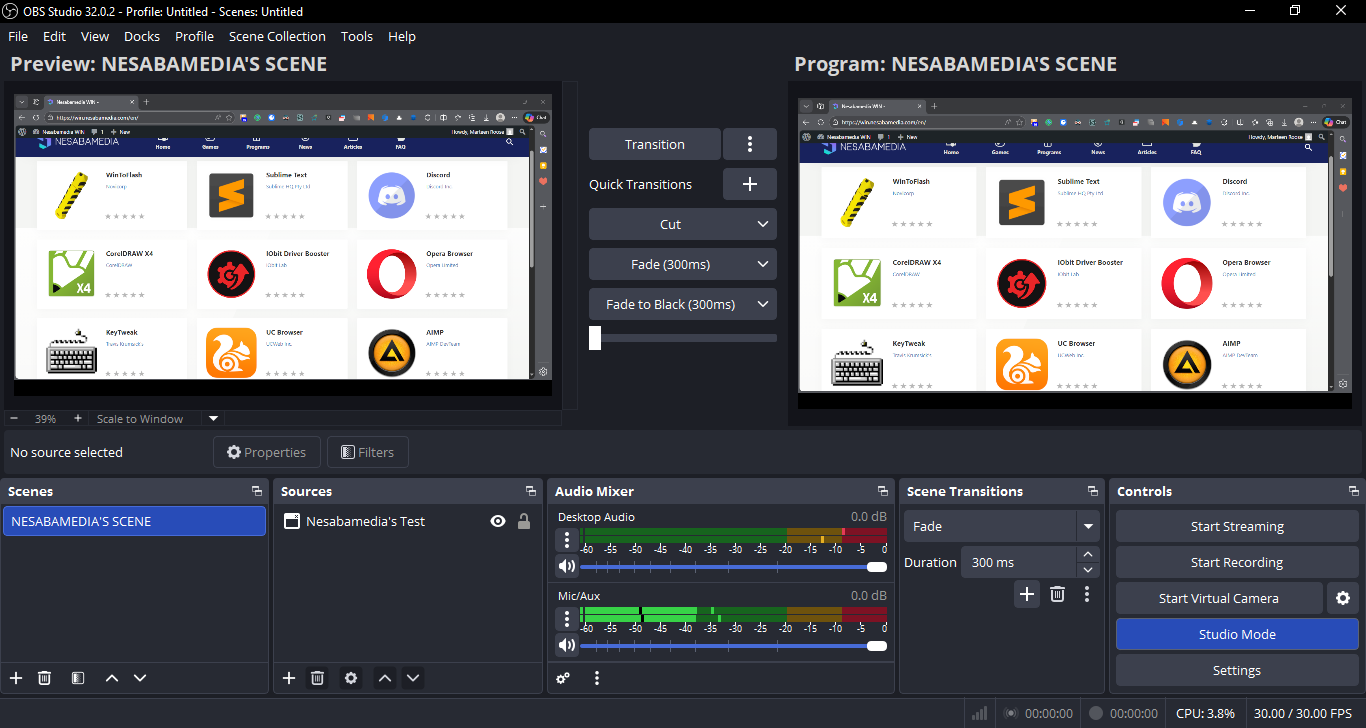Image resolution: width=1366 pixels, height=728 pixels.
Task: Toggle Studio Mode off
Action: [1236, 634]
